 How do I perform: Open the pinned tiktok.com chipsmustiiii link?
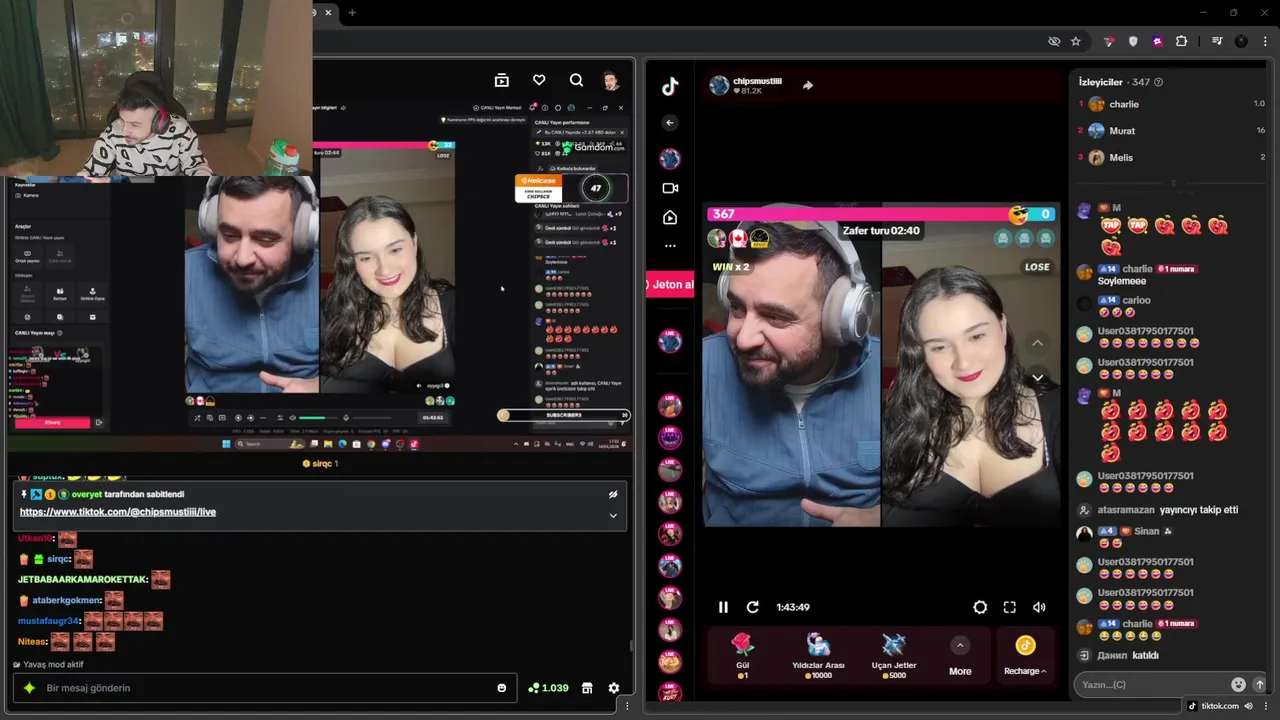tap(118, 512)
